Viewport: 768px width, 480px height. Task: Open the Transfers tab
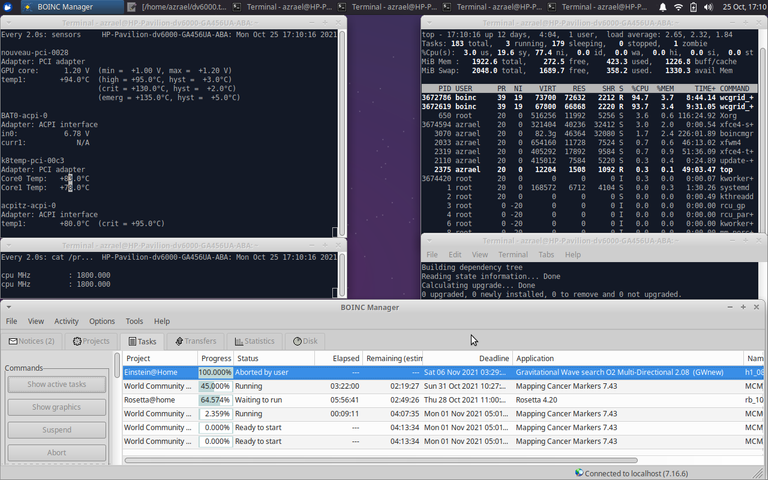[195, 341]
